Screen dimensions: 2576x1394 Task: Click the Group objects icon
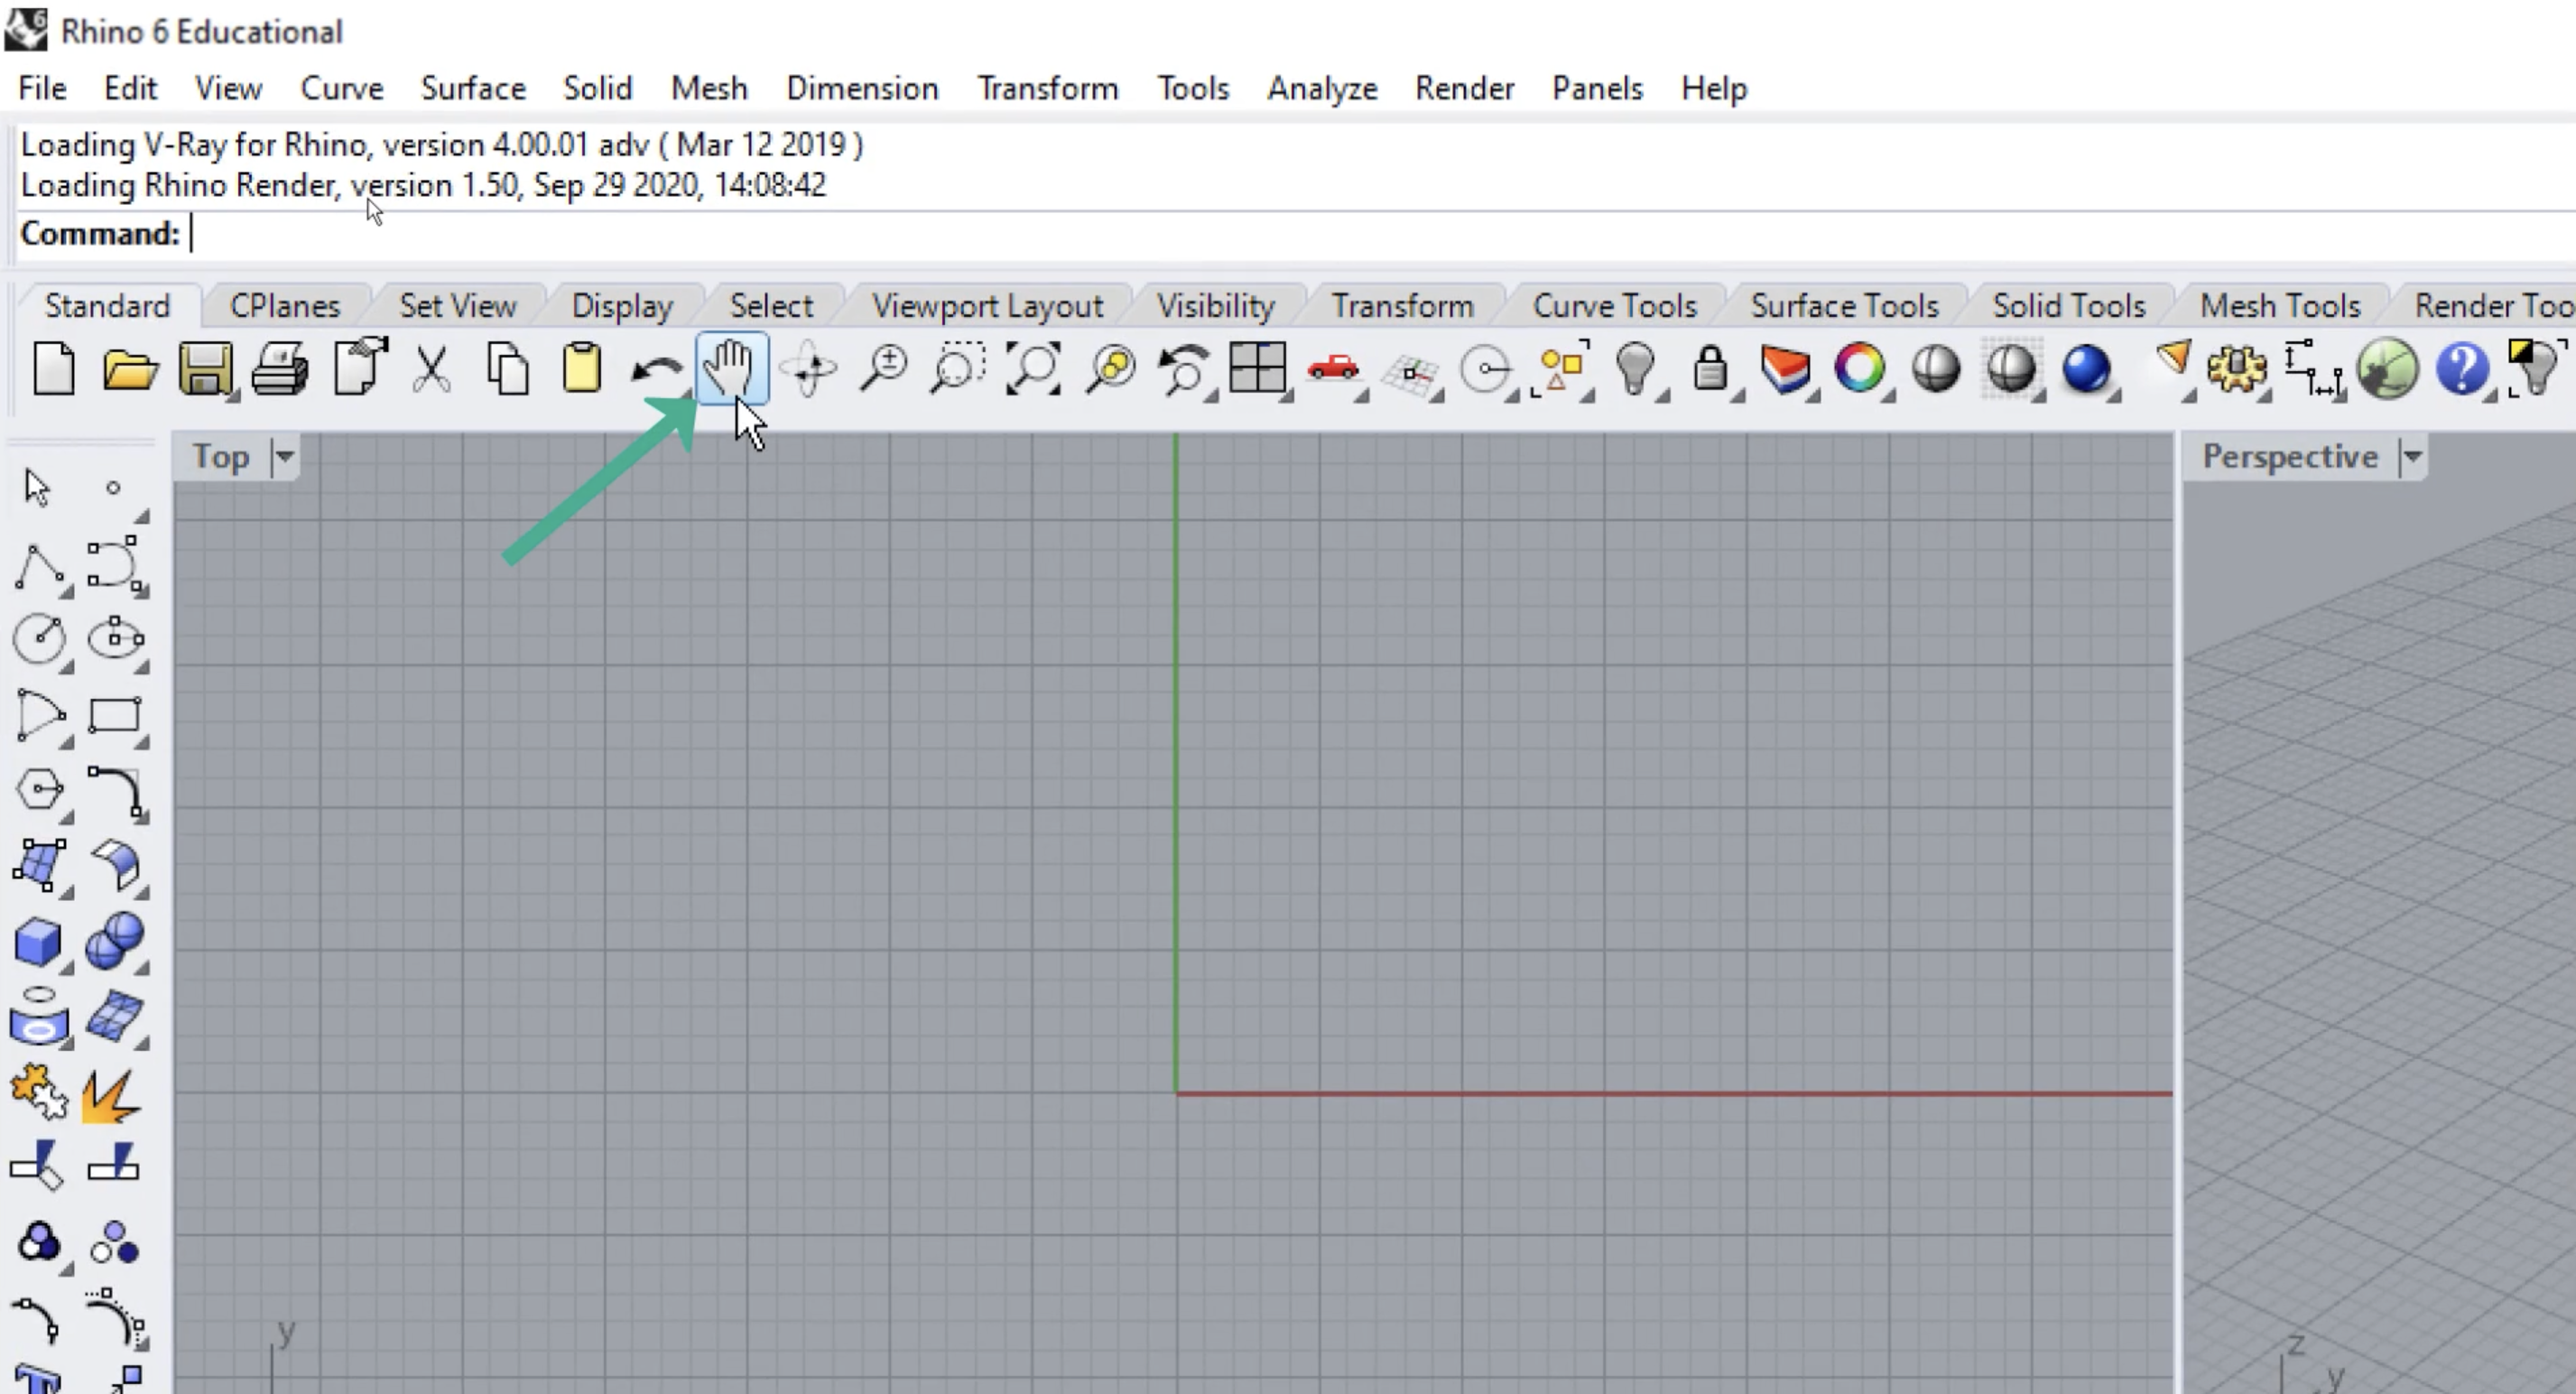click(40, 1243)
